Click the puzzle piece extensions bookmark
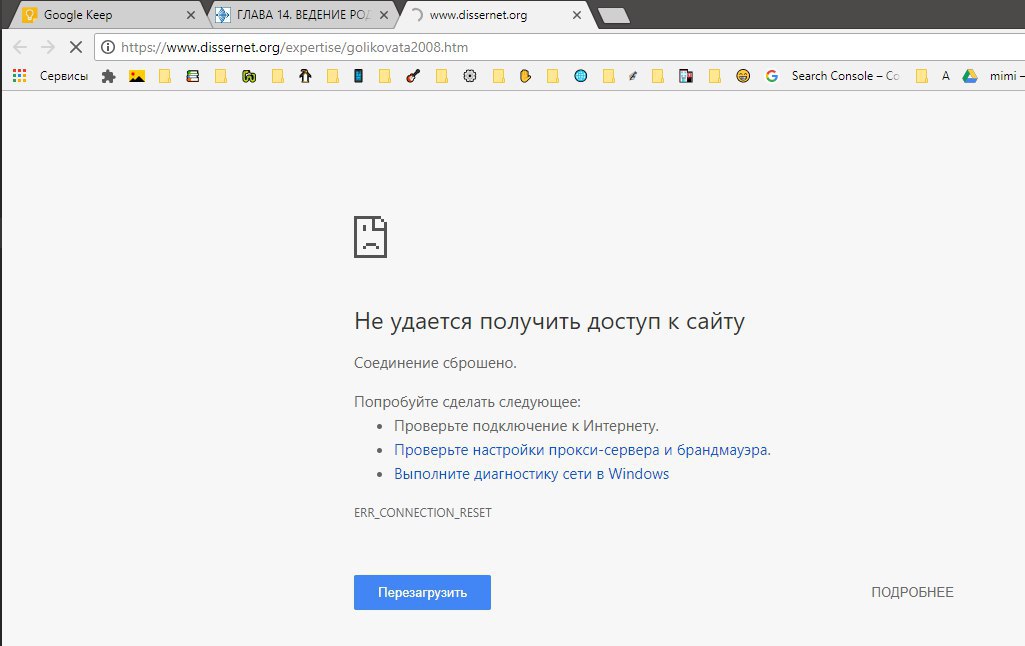This screenshot has height=646, width=1025. 109,76
